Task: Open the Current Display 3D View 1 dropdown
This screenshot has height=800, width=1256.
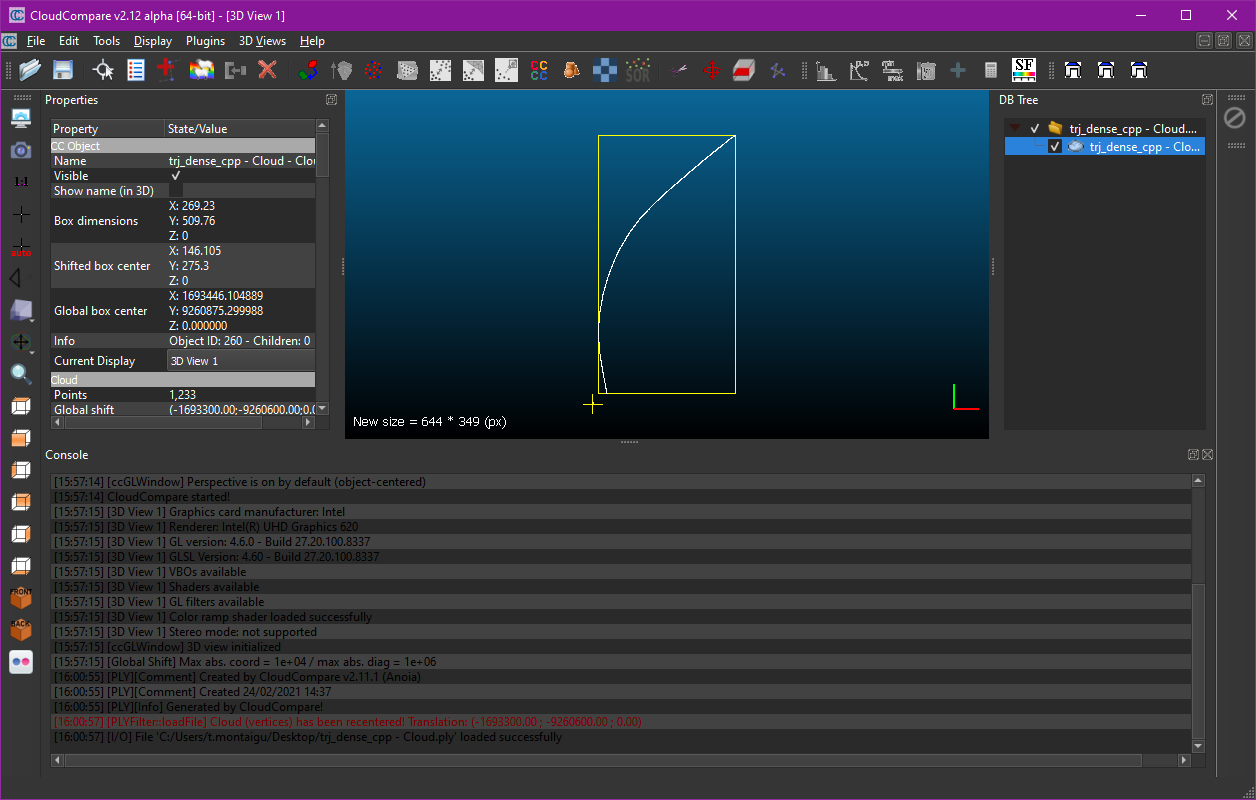Action: point(240,361)
